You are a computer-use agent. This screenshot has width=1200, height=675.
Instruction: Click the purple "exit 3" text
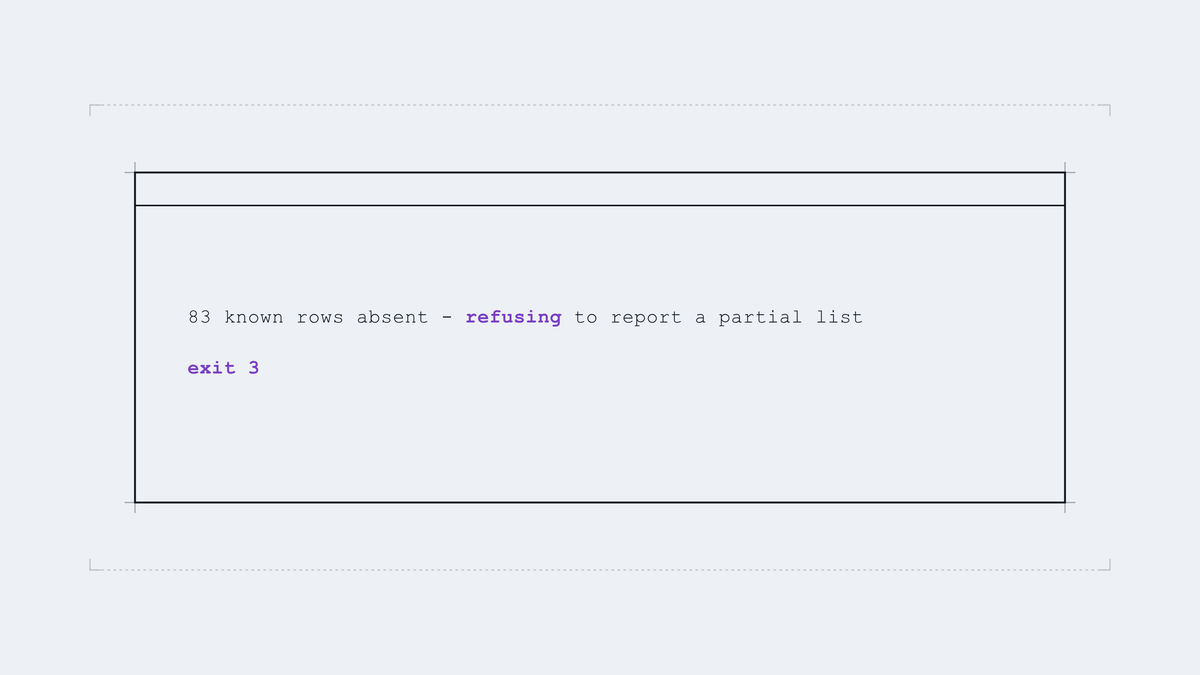tap(223, 368)
